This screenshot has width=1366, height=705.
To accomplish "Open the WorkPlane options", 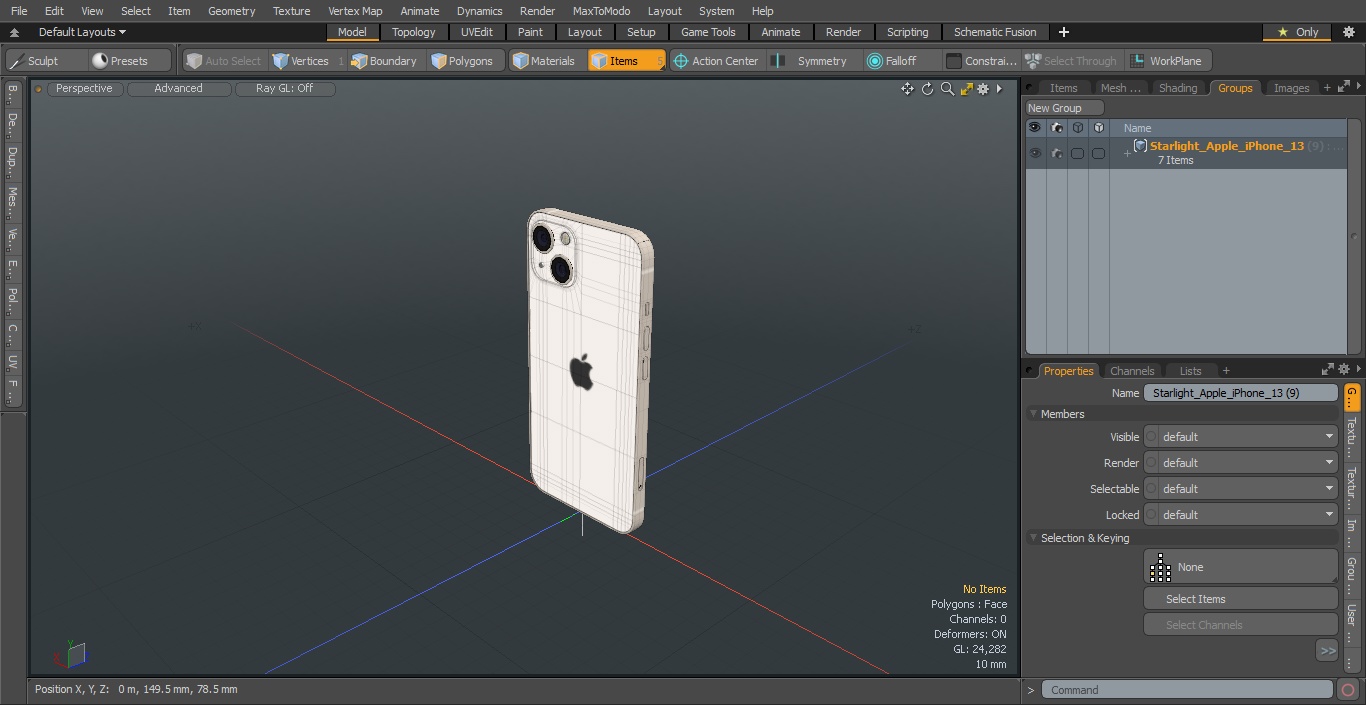I will pos(1167,61).
